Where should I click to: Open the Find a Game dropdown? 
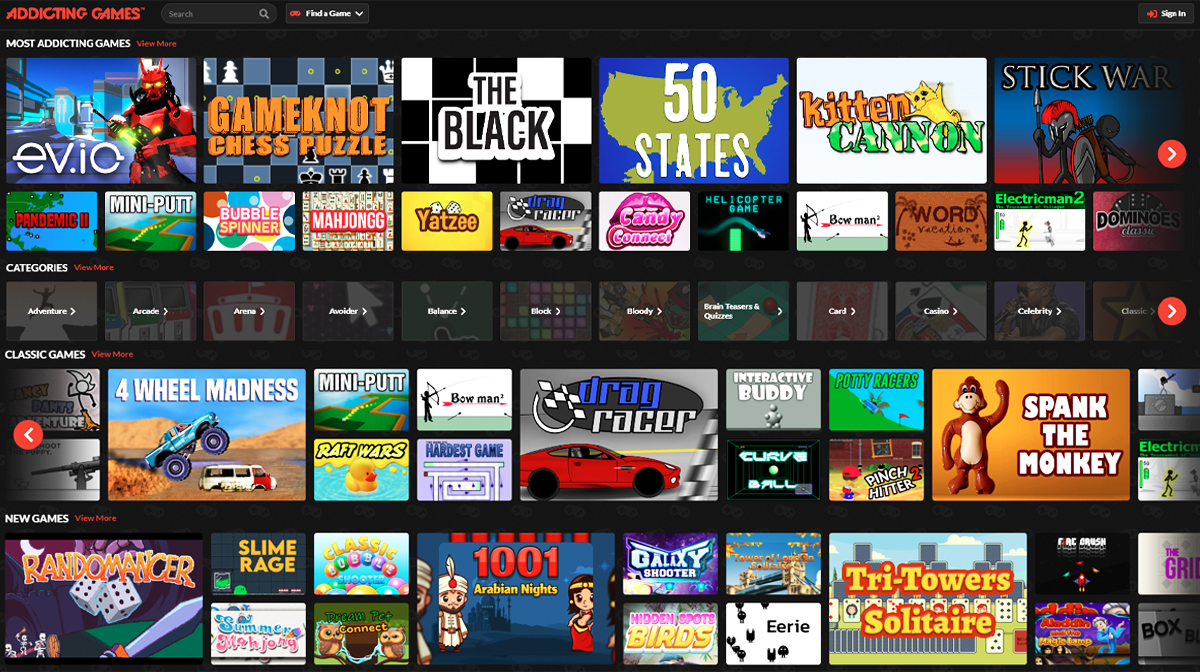pyautogui.click(x=327, y=13)
